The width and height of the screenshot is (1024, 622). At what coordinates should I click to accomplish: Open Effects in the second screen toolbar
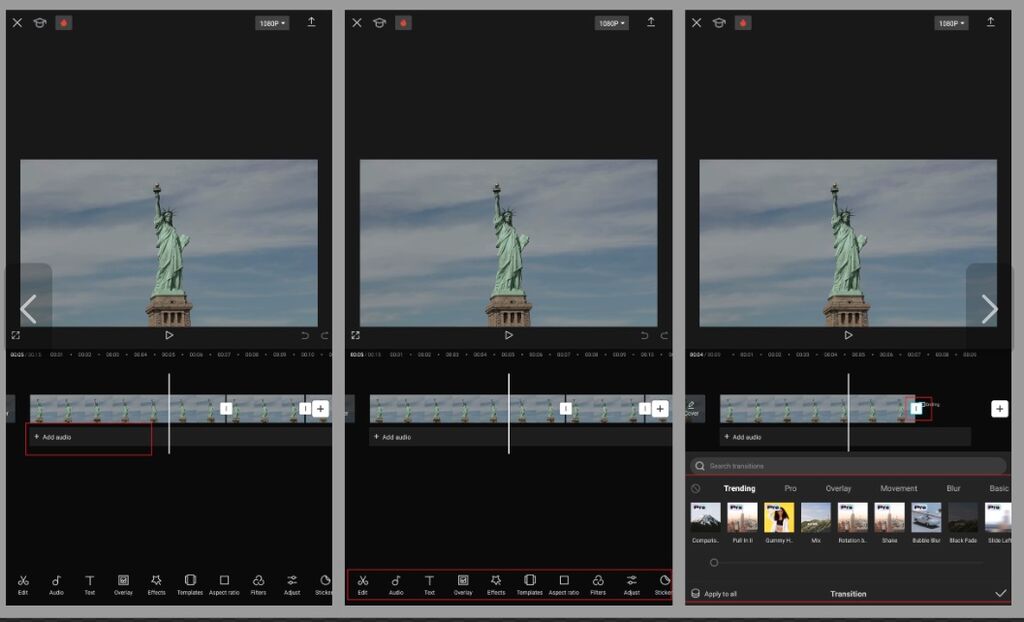pos(496,584)
